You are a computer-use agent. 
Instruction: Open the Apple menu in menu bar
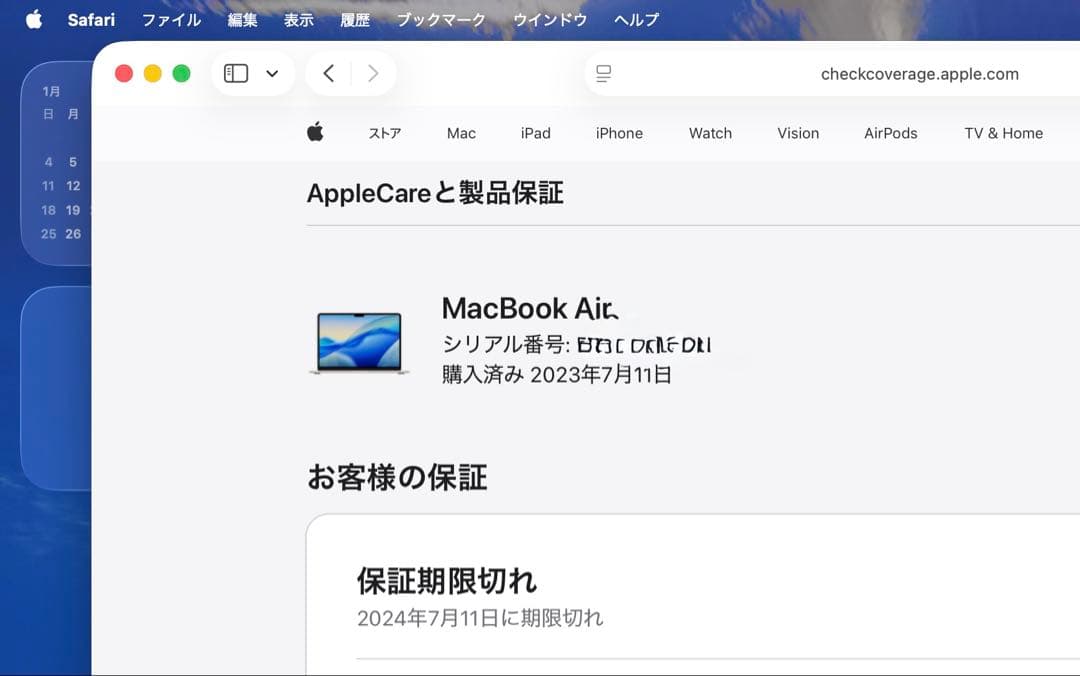(34, 20)
